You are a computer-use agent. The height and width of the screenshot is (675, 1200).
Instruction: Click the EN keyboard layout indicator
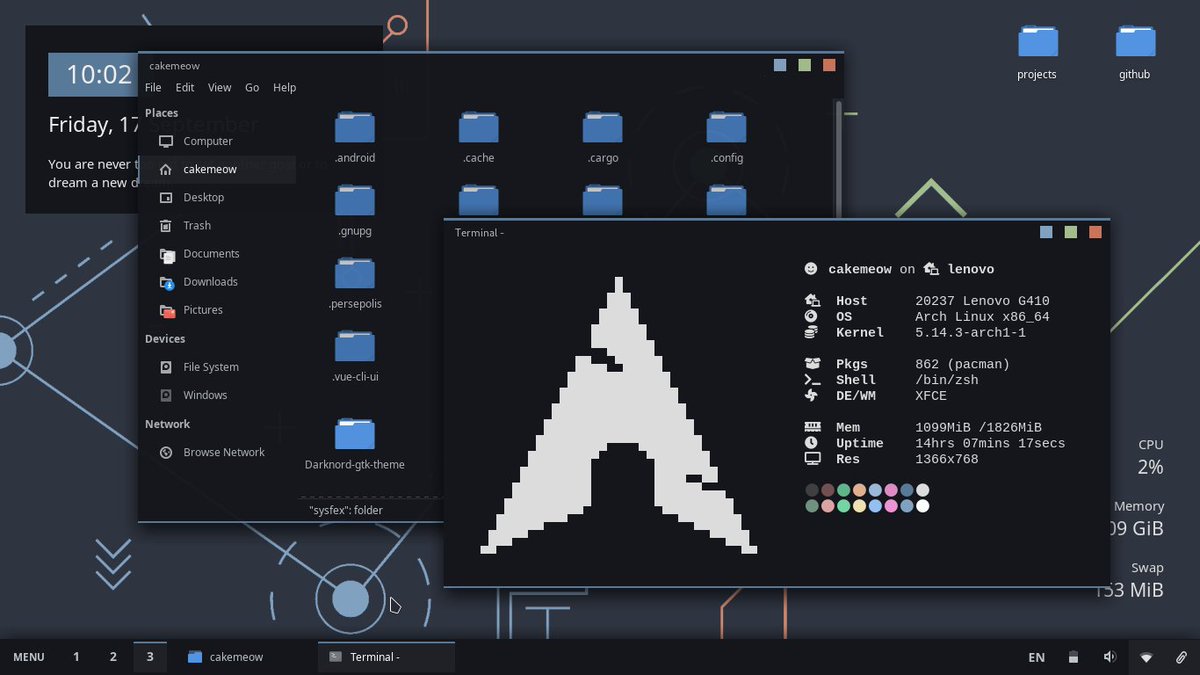(x=1037, y=657)
